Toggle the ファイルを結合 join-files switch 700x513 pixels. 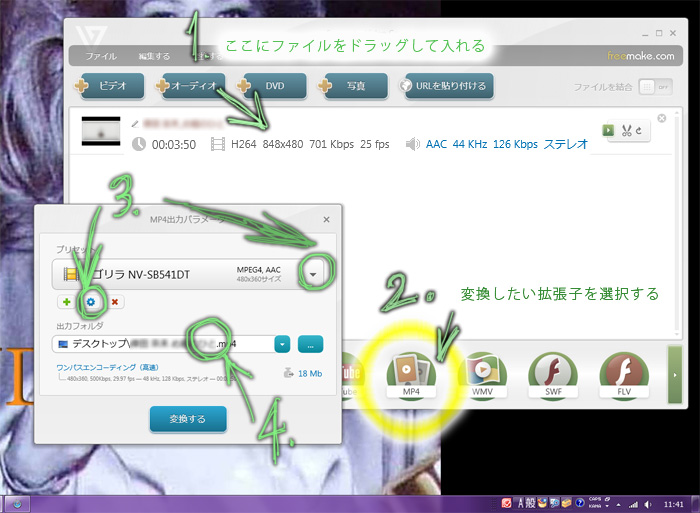click(655, 87)
